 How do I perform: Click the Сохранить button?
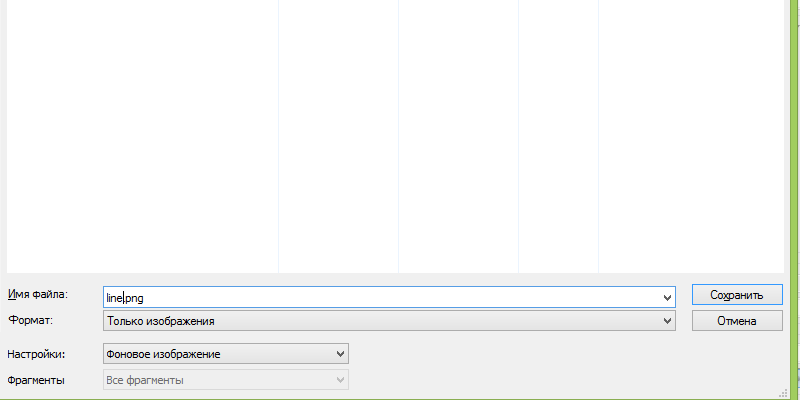(x=736, y=295)
